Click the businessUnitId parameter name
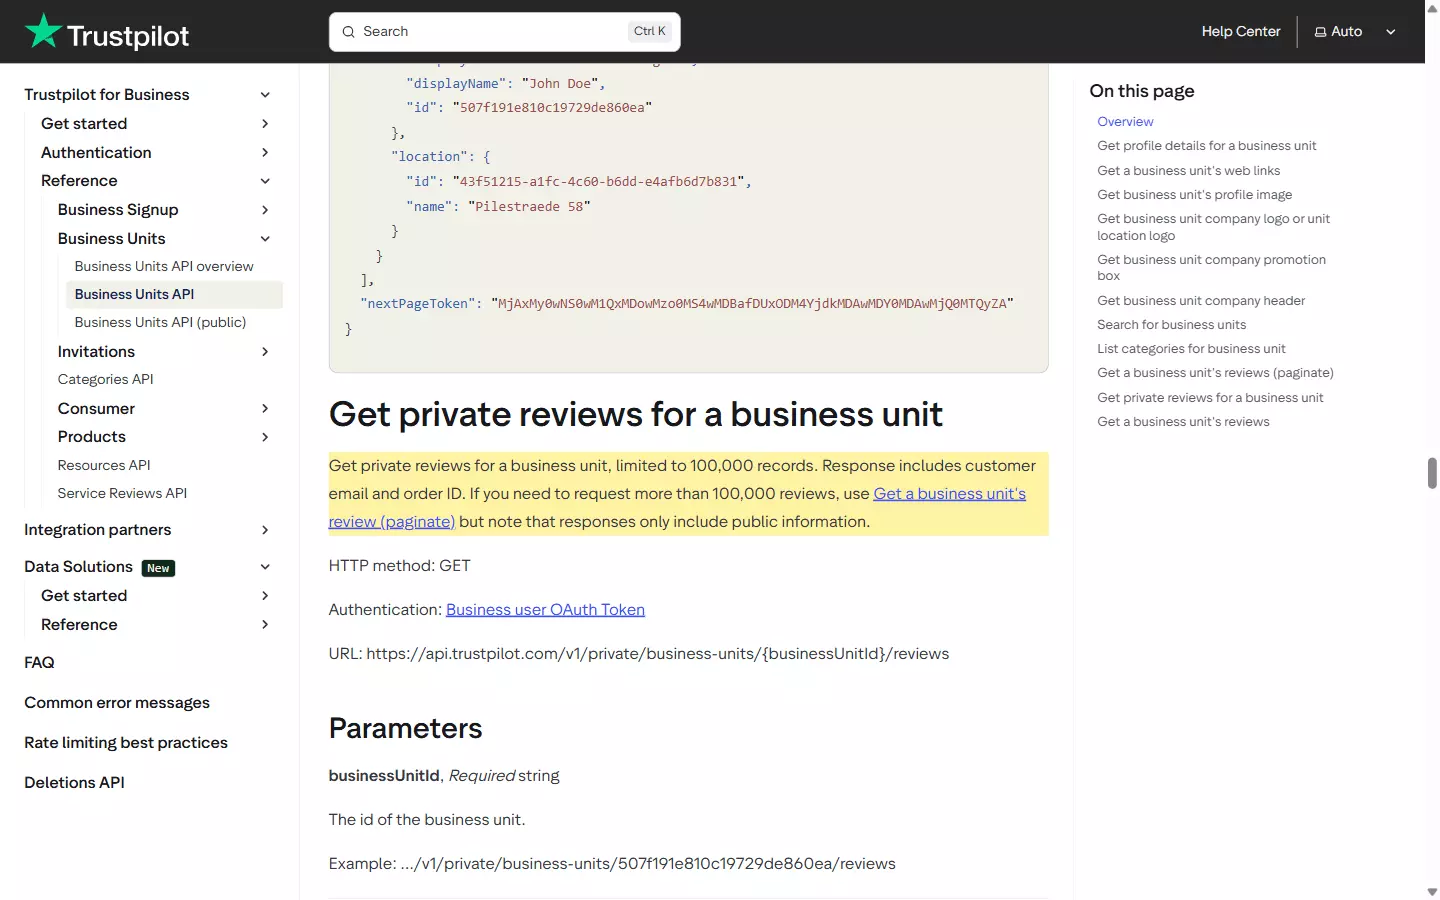This screenshot has width=1440, height=900. click(x=384, y=776)
